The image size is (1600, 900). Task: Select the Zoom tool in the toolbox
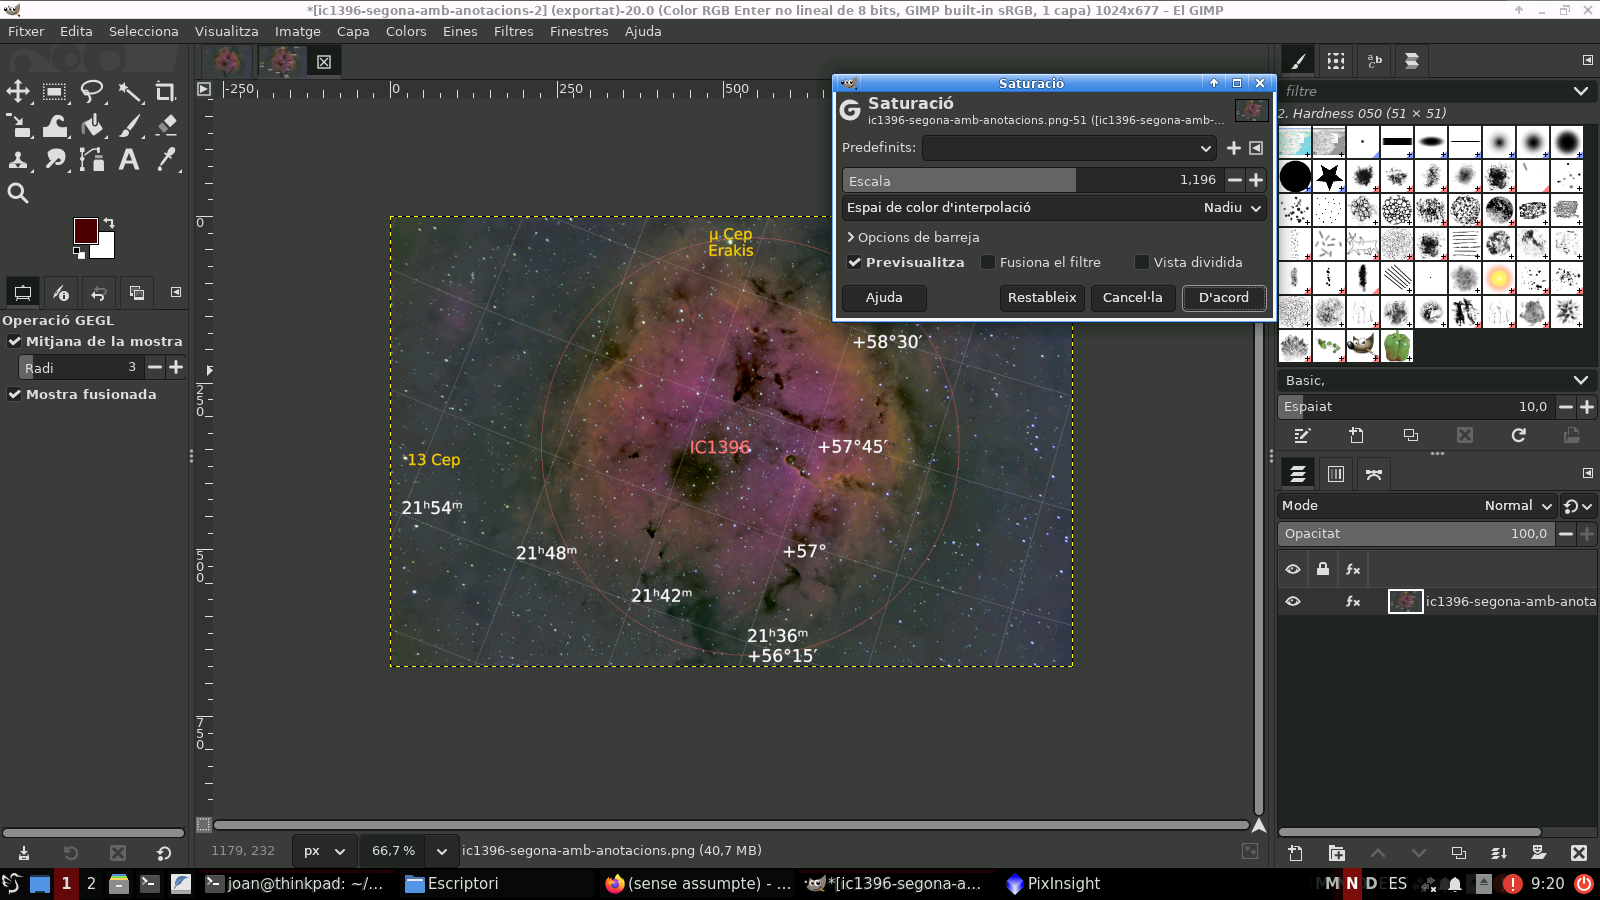click(17, 193)
